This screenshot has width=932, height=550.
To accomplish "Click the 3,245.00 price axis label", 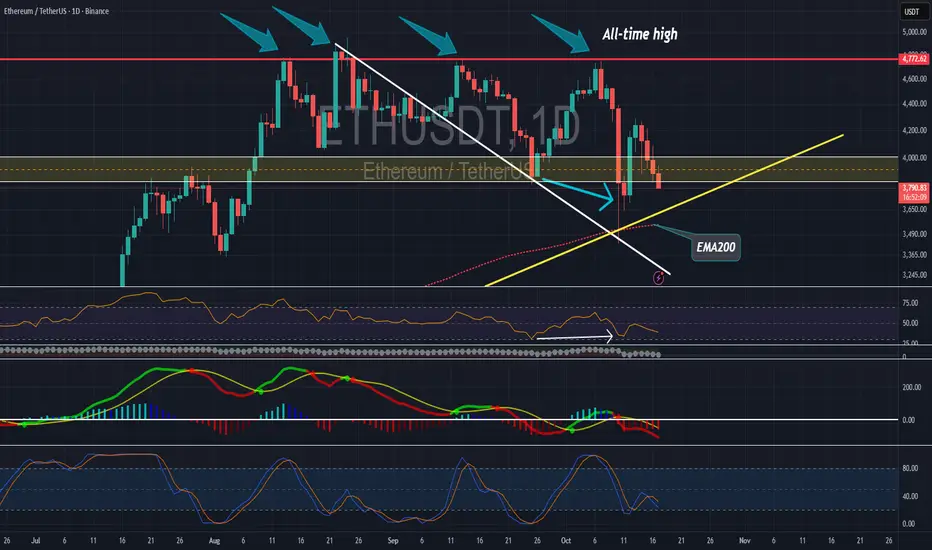I will click(914, 275).
